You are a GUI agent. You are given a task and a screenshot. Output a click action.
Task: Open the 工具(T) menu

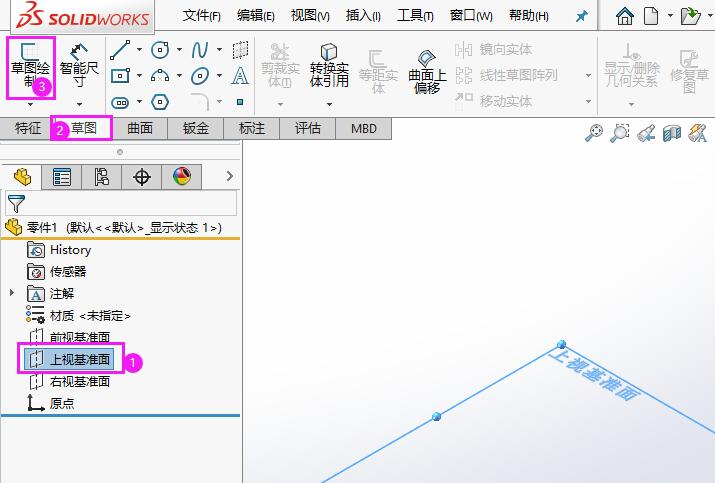coord(415,16)
